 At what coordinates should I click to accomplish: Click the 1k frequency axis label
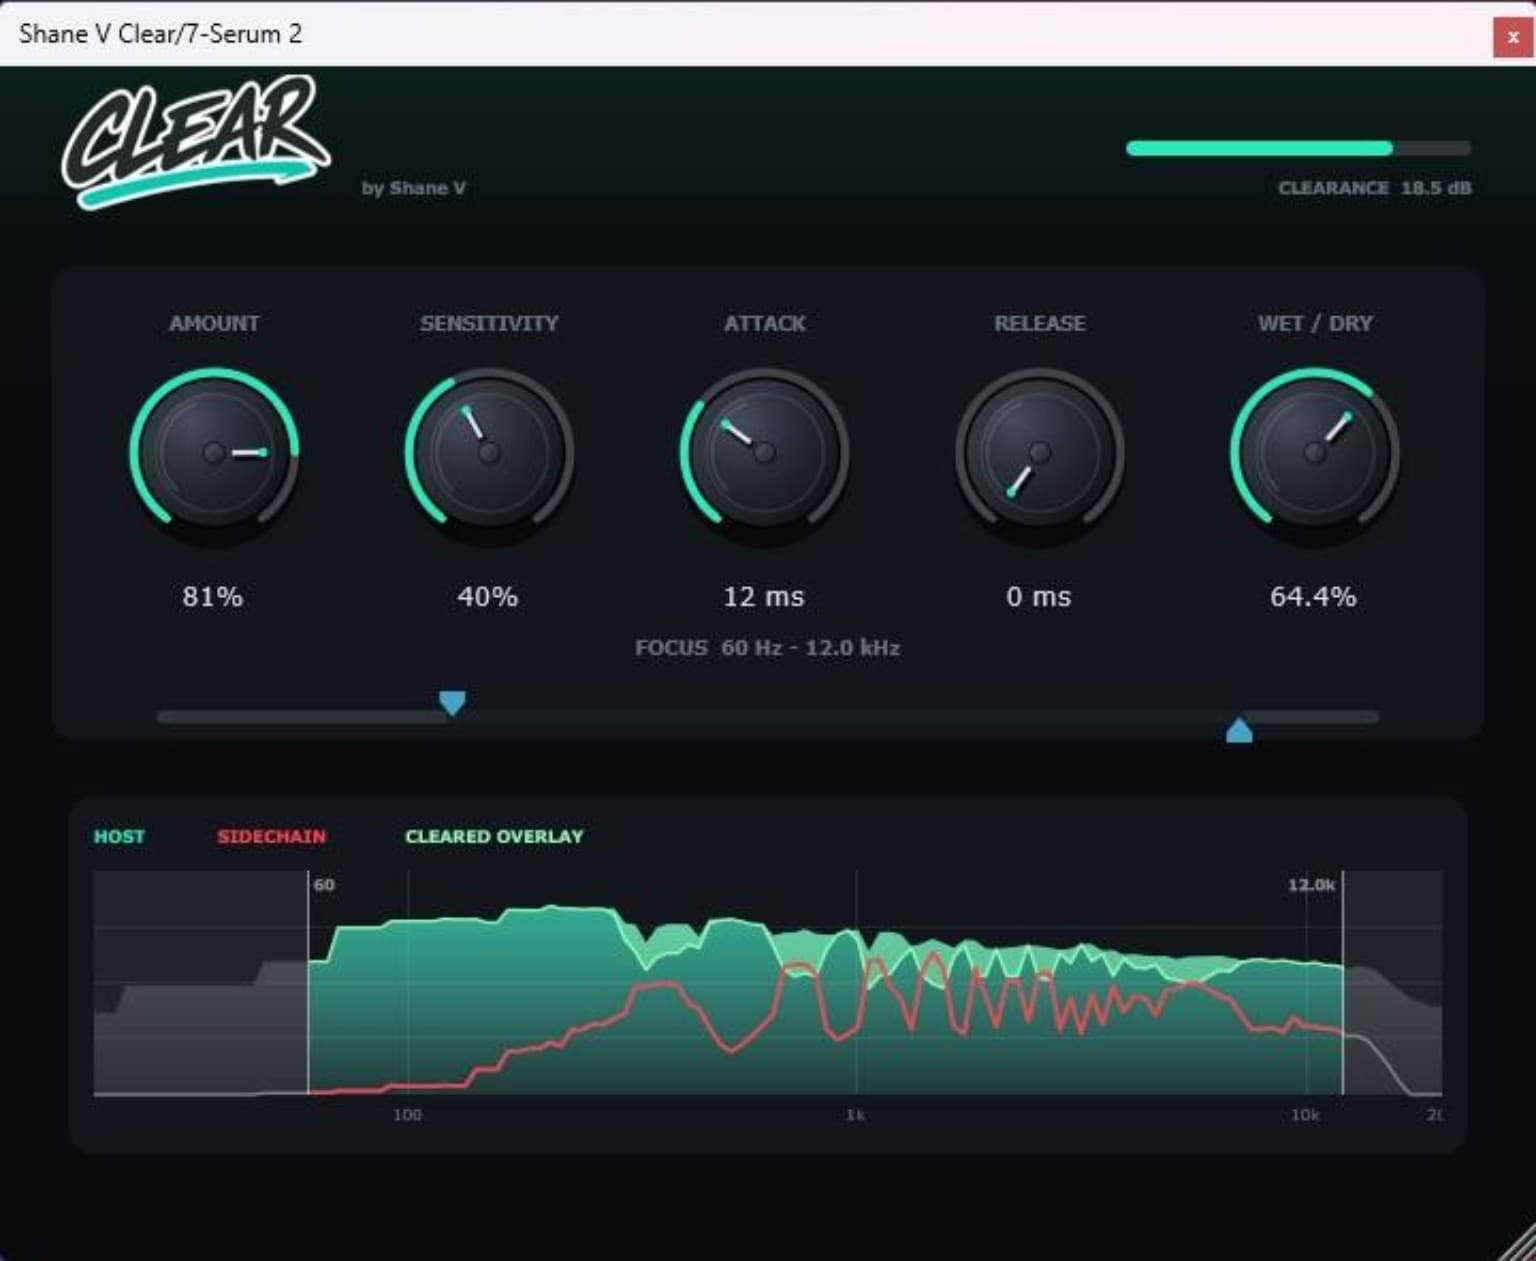click(x=855, y=1114)
